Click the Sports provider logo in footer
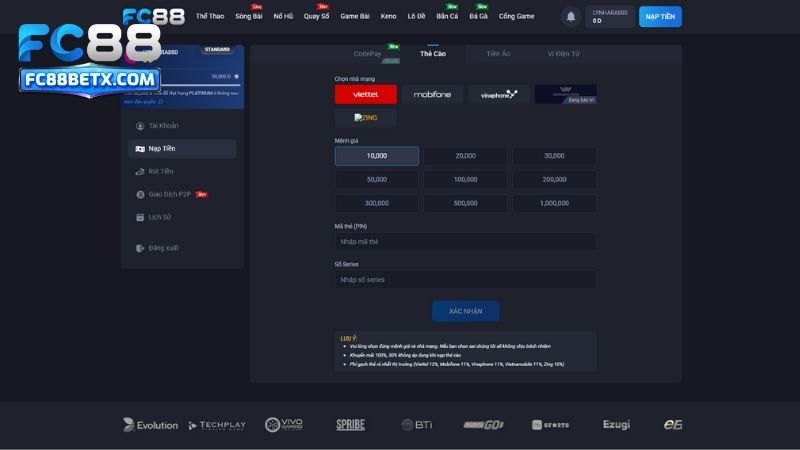The image size is (800, 450). coord(550,424)
